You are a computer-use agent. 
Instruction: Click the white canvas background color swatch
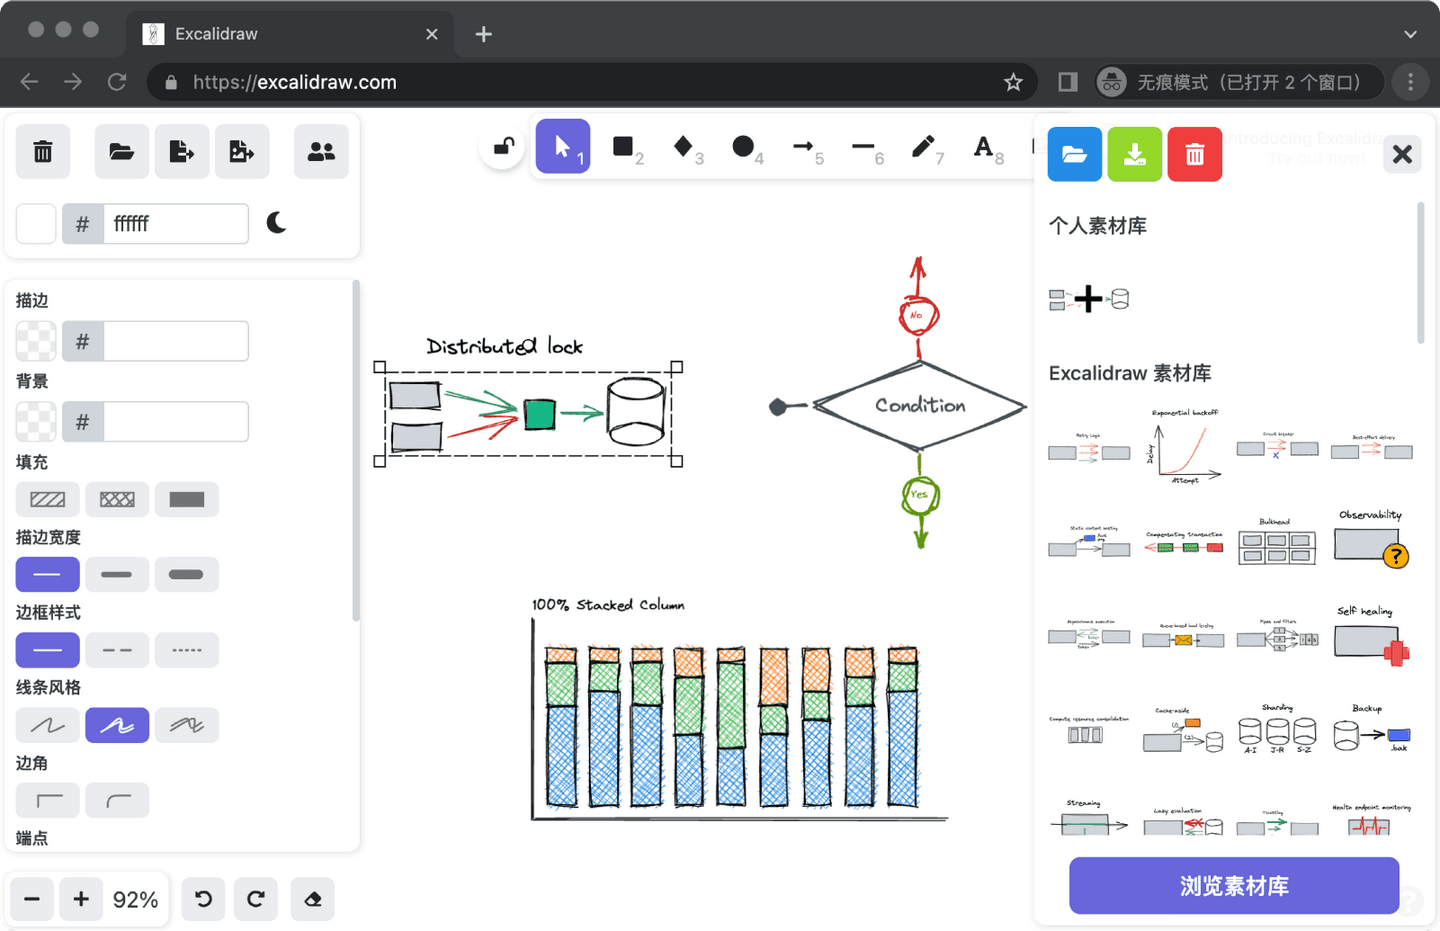click(36, 224)
